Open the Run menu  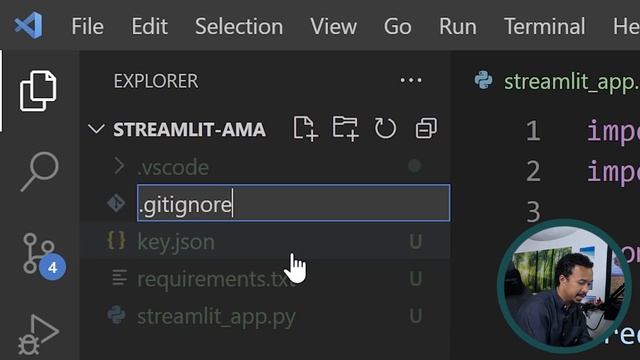[x=458, y=27]
